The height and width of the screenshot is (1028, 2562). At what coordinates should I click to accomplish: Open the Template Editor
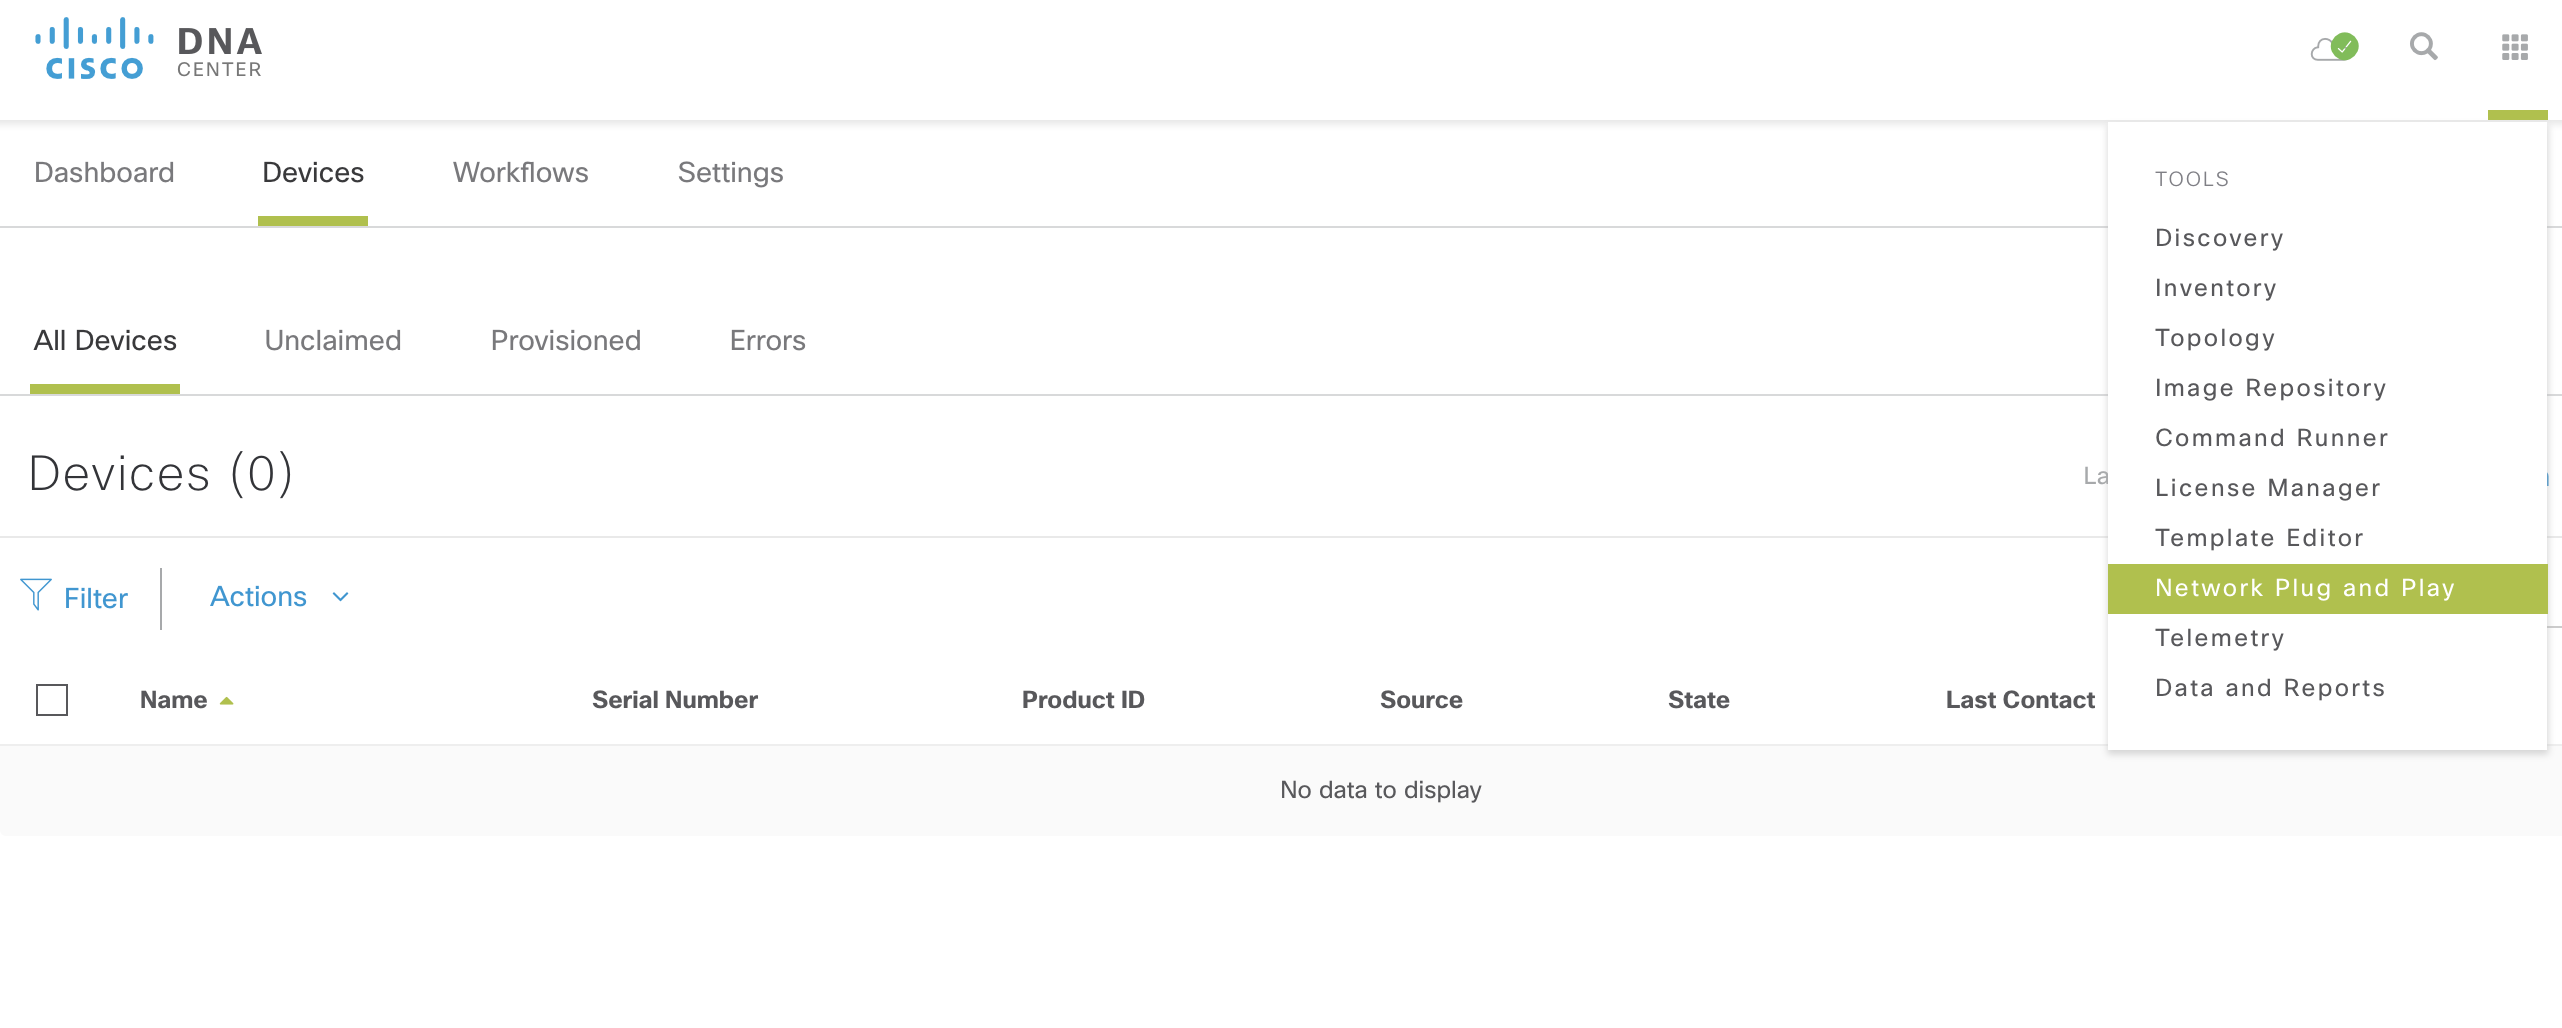click(2259, 537)
